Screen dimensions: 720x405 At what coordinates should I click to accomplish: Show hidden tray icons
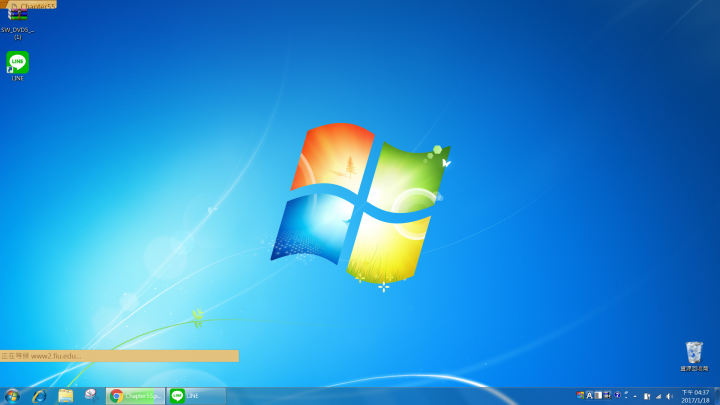pos(635,396)
